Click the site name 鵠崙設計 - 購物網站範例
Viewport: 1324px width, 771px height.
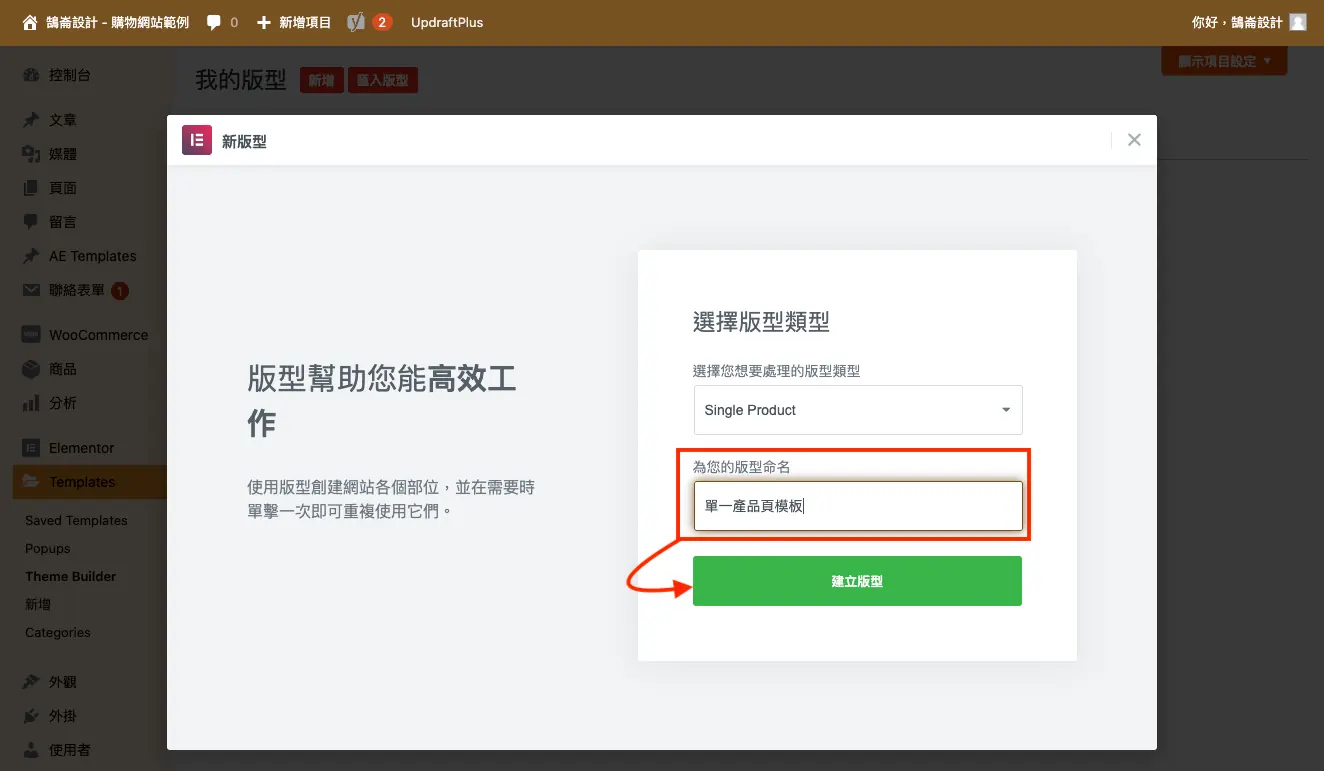coord(117,22)
